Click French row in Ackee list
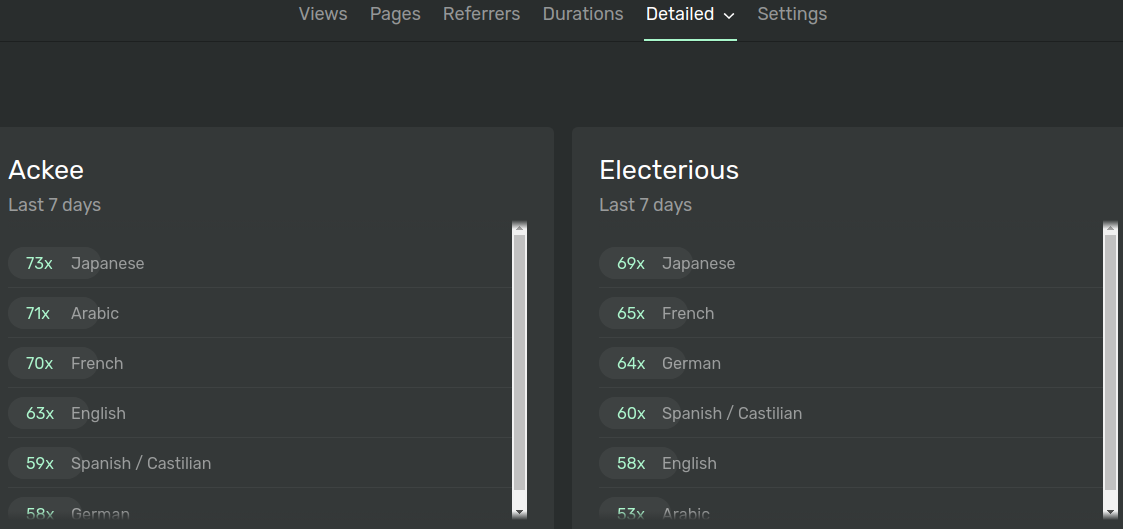This screenshot has height=529, width=1123. coord(260,363)
